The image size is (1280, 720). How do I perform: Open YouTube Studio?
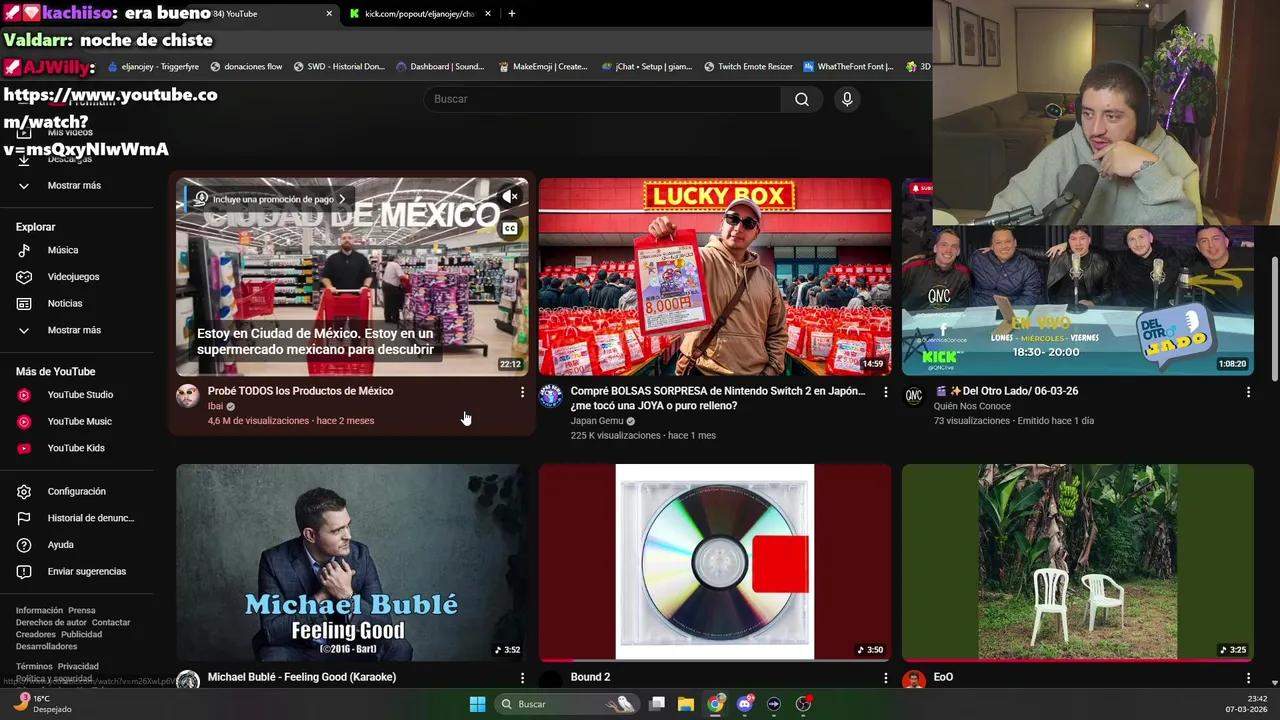(x=80, y=395)
